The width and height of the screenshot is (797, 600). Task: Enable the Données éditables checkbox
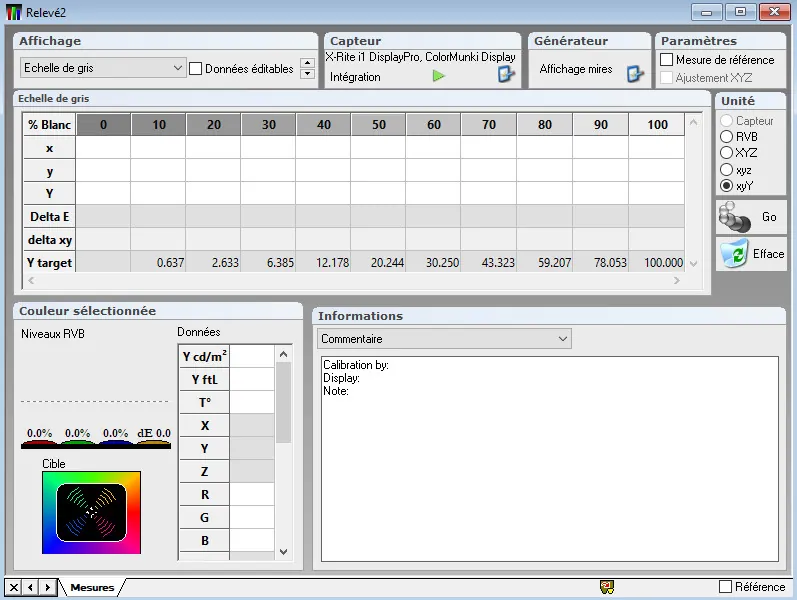tap(196, 69)
